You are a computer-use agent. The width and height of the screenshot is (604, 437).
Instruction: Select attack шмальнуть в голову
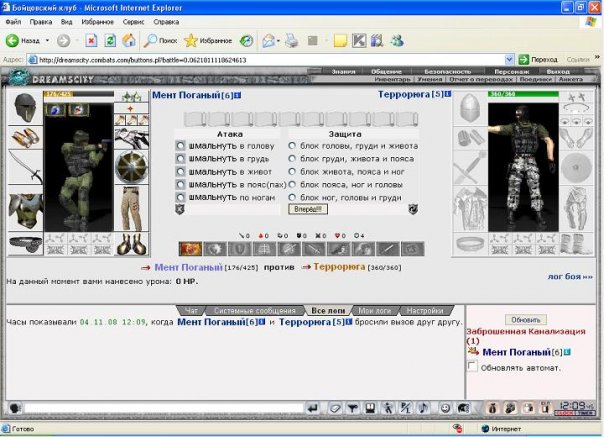point(180,146)
